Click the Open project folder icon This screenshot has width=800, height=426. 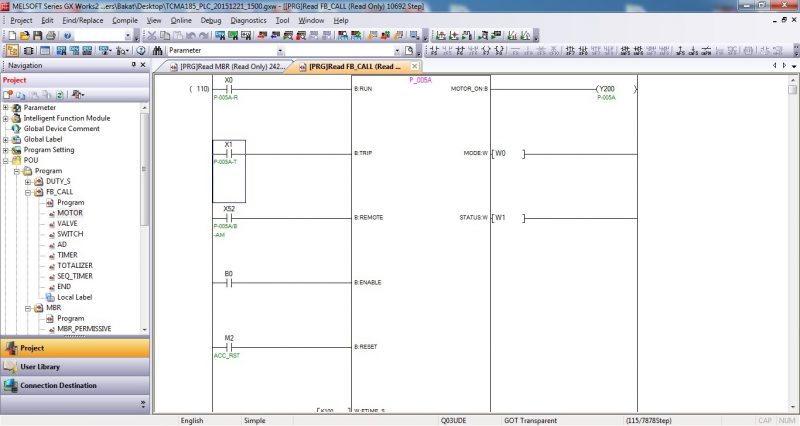[25, 35]
